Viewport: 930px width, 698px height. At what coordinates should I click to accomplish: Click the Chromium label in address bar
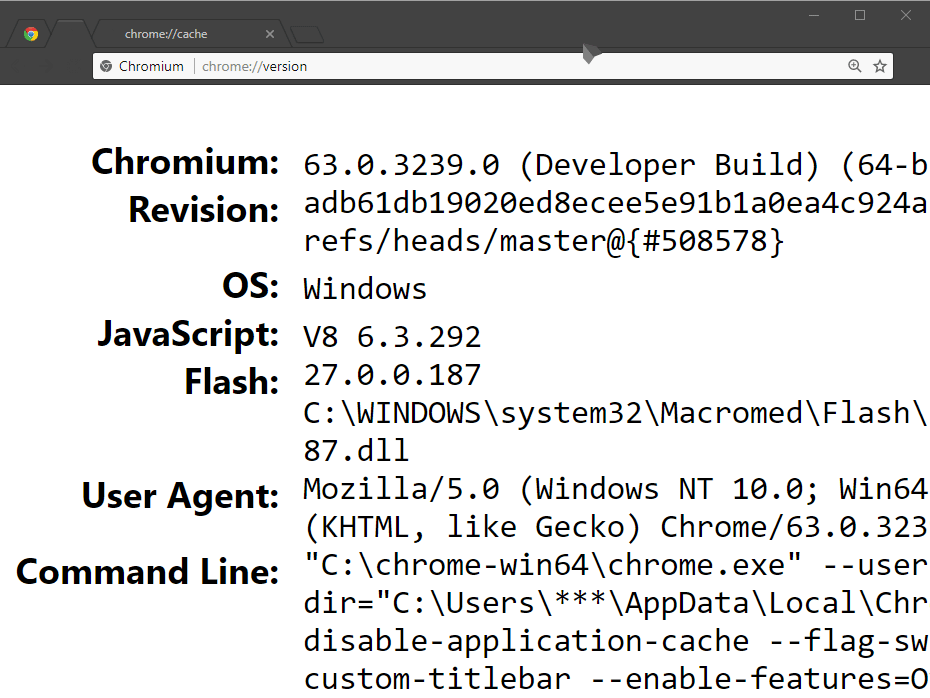tap(151, 66)
